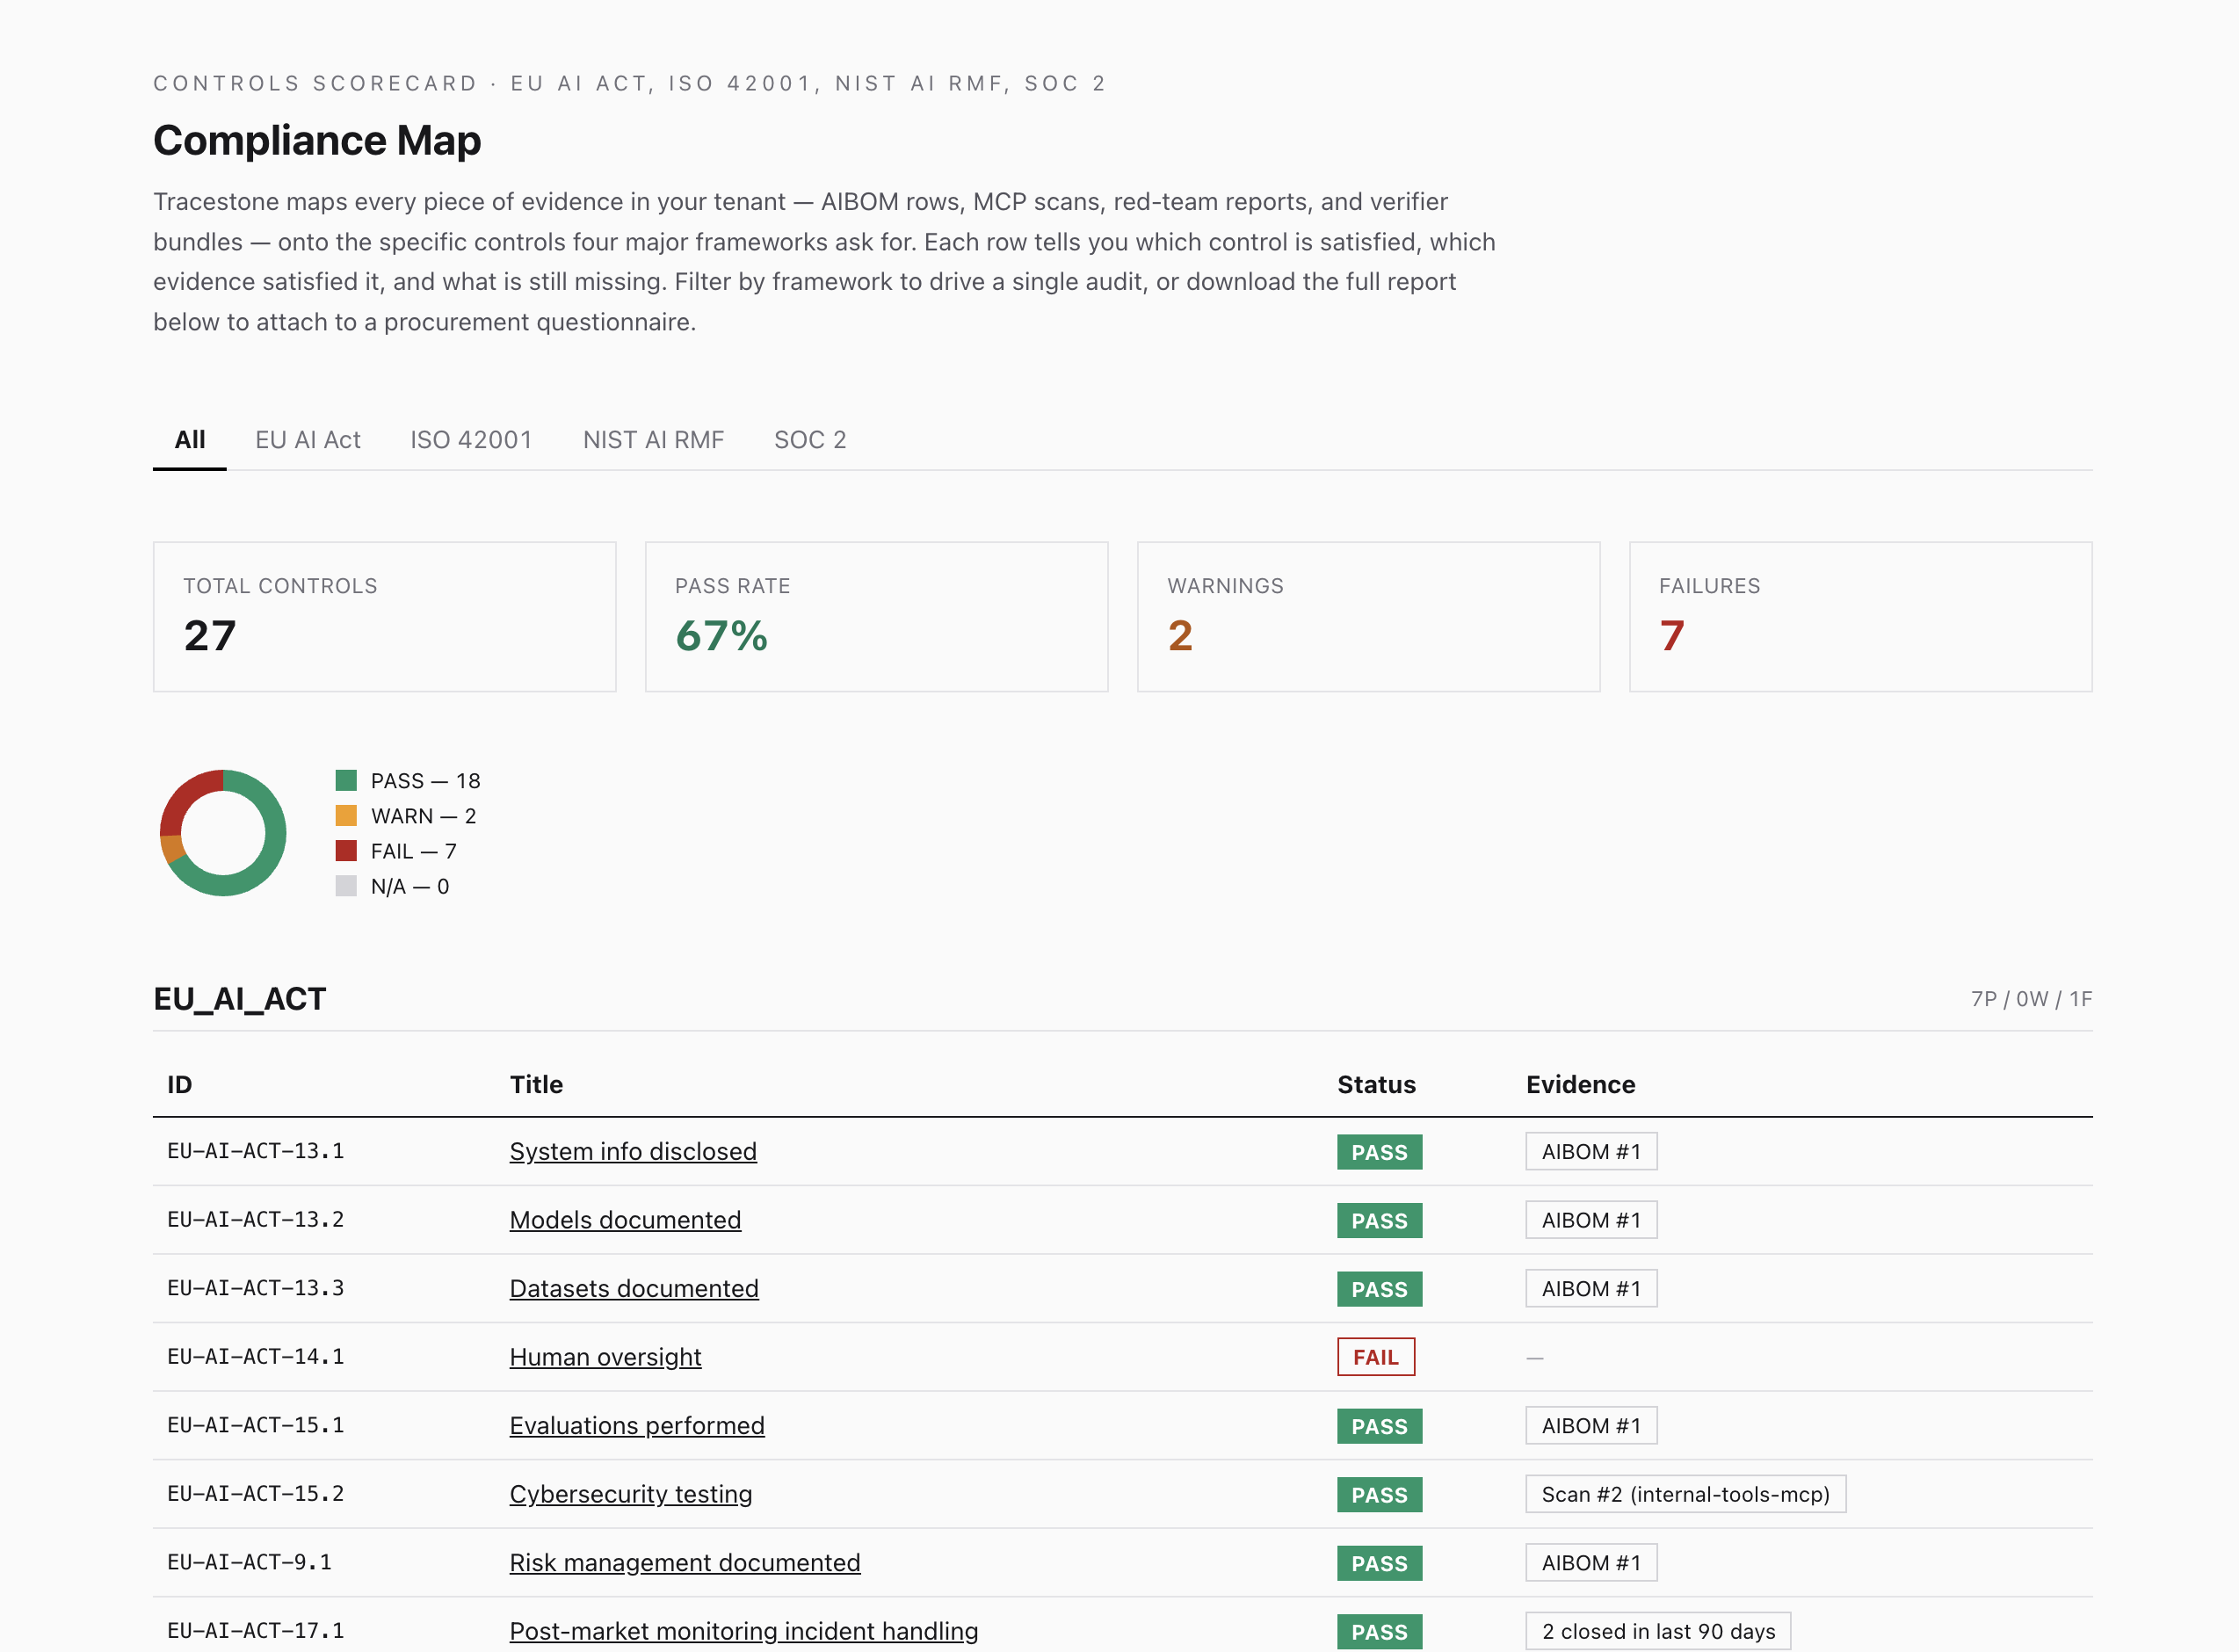Click the EU-AI-ACT-13.3 ID cell
This screenshot has width=2239, height=1652.
pyautogui.click(x=255, y=1288)
